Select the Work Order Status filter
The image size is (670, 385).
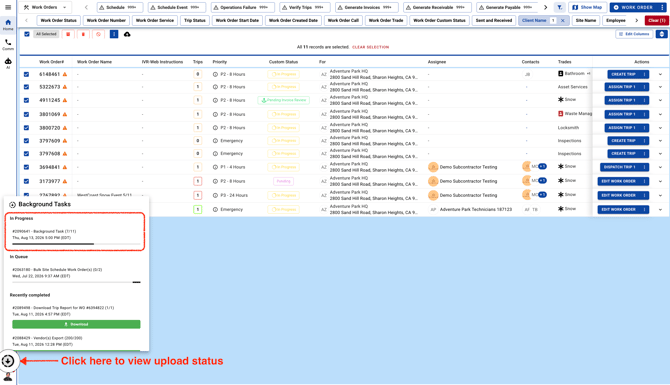click(x=59, y=21)
